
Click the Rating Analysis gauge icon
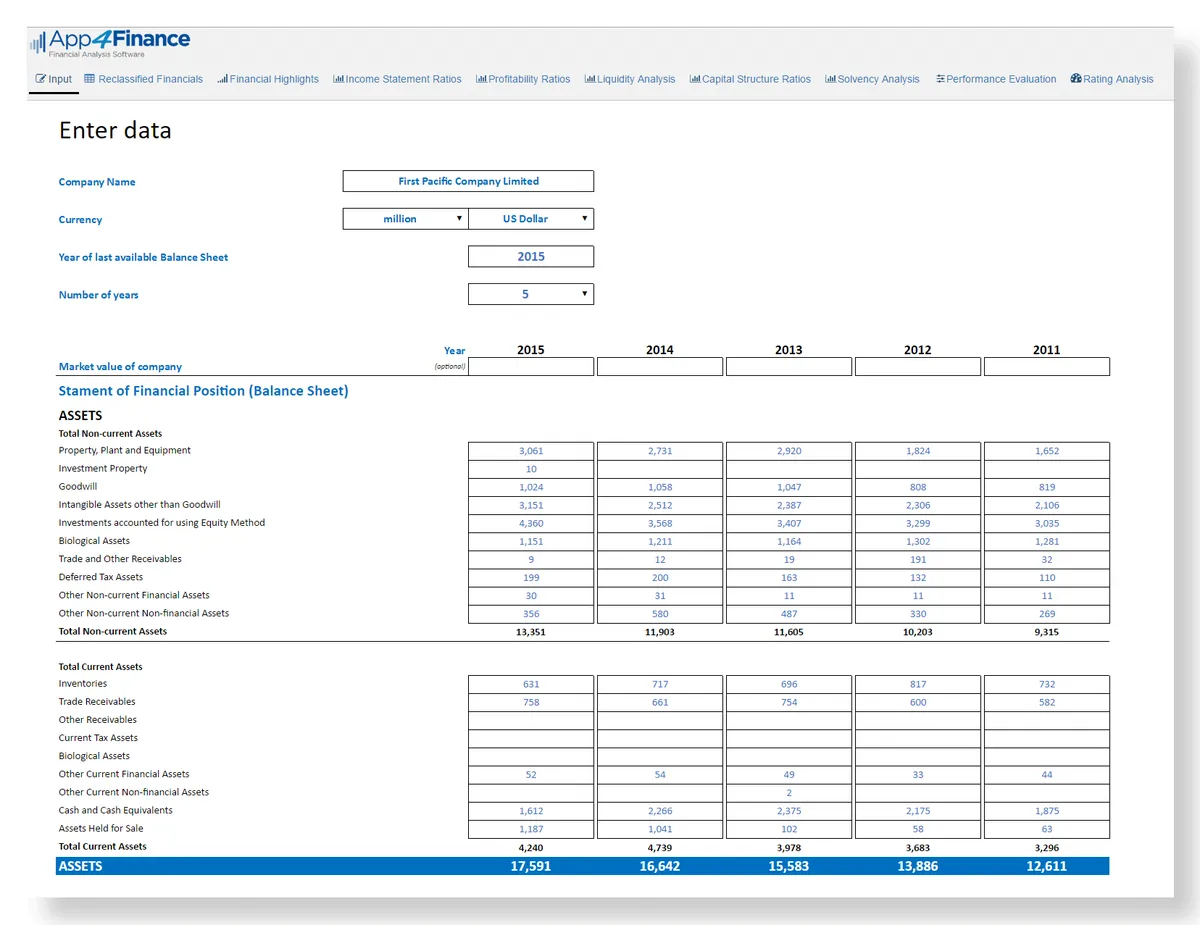[x=1076, y=79]
